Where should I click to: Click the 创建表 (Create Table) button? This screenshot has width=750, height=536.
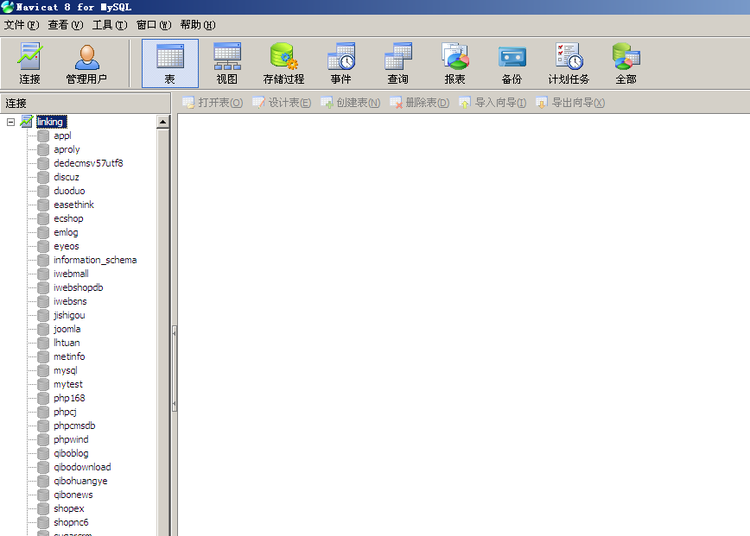tap(350, 102)
